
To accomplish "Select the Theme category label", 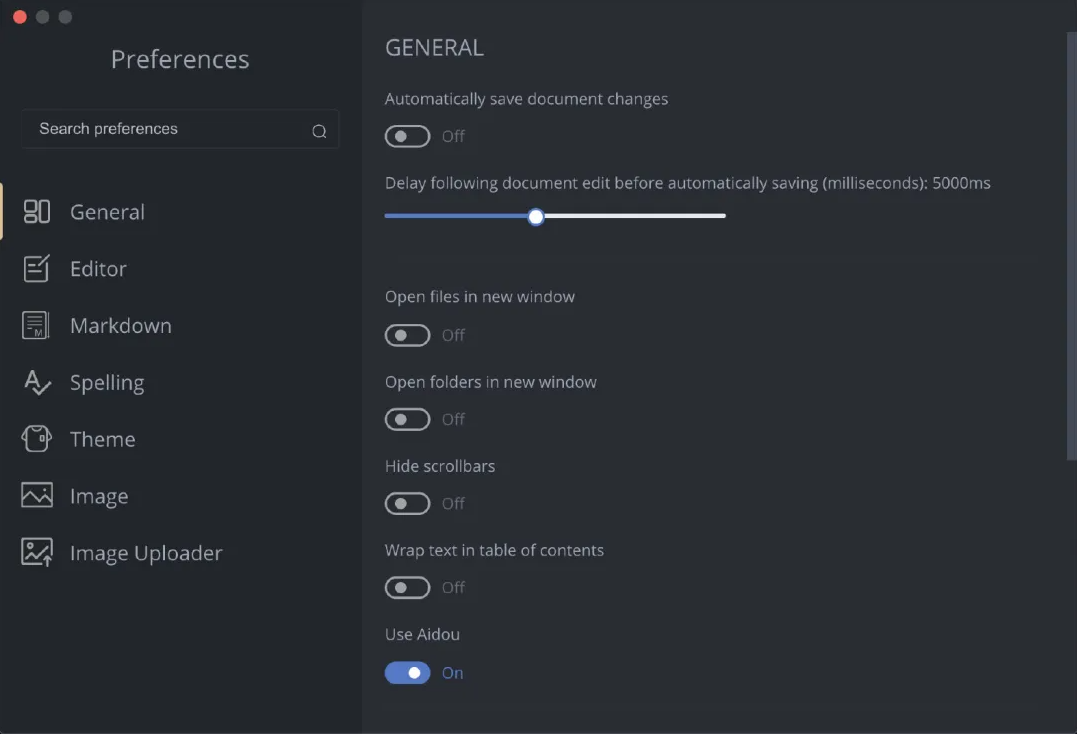I will coord(102,439).
